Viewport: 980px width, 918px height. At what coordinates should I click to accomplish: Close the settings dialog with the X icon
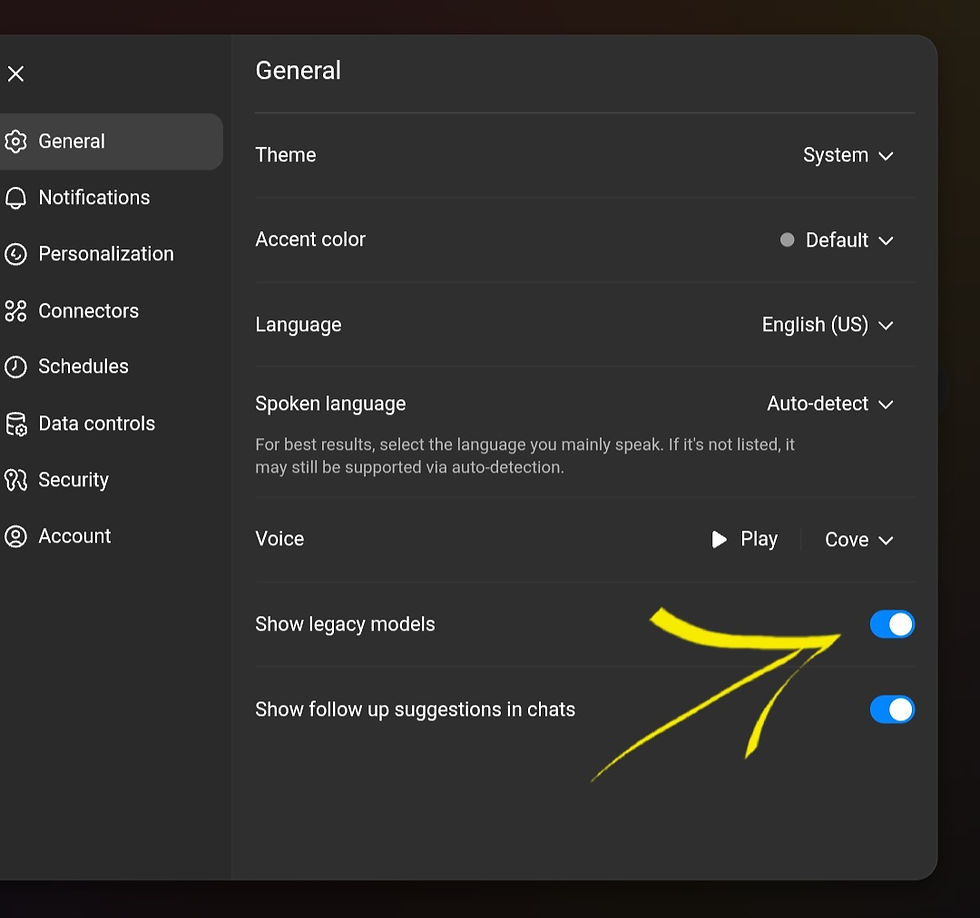pos(16,74)
